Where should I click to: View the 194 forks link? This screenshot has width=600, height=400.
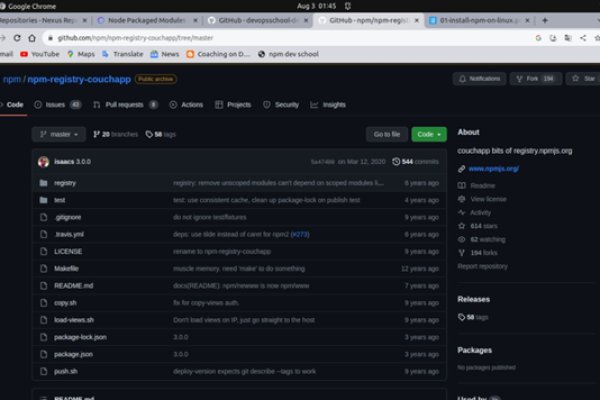(484, 253)
